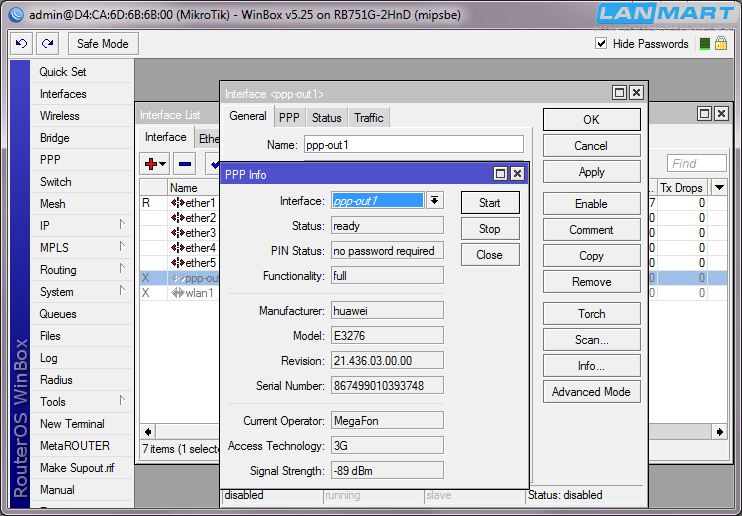This screenshot has height=516, width=742.
Task: Open the Bridge menu
Action: point(54,138)
